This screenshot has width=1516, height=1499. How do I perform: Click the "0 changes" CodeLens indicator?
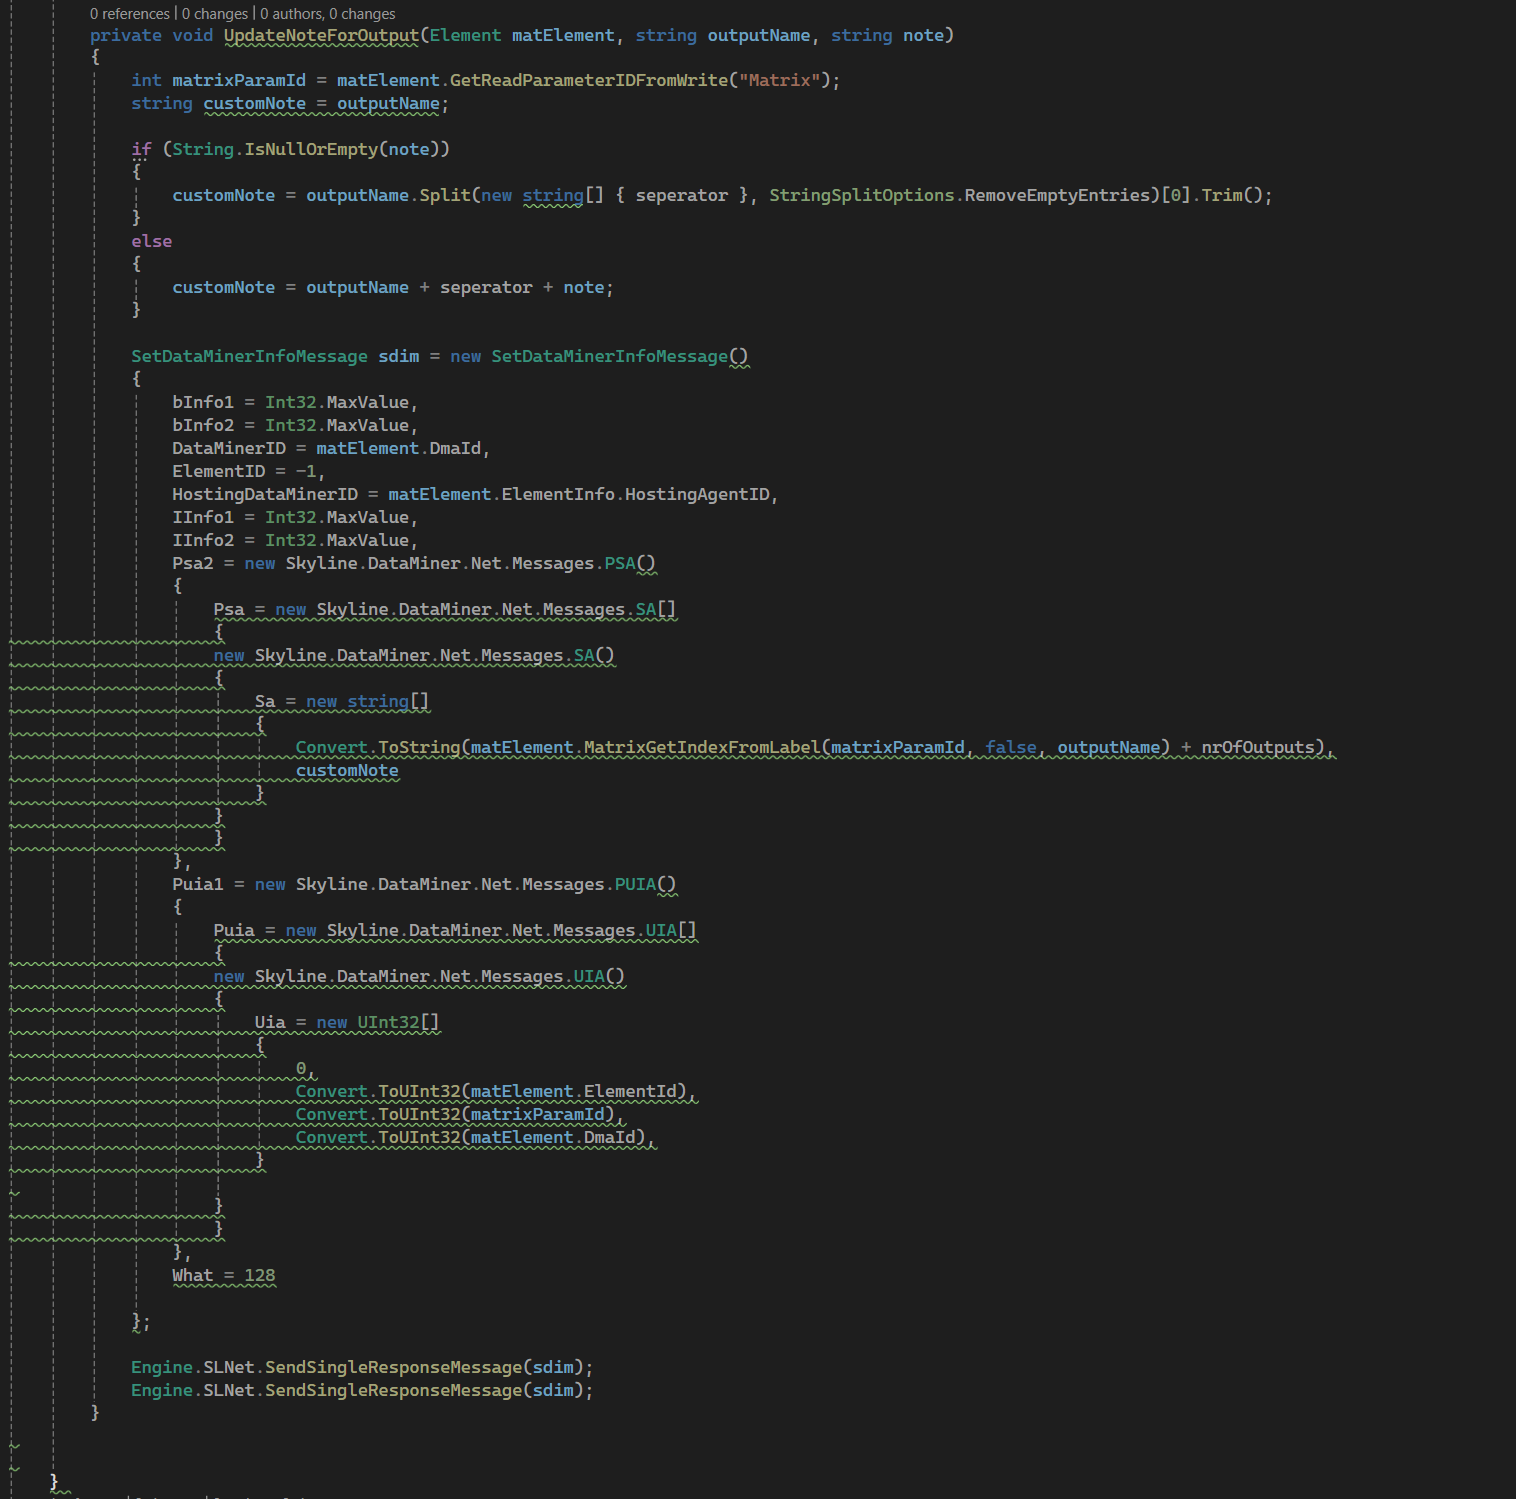(215, 14)
